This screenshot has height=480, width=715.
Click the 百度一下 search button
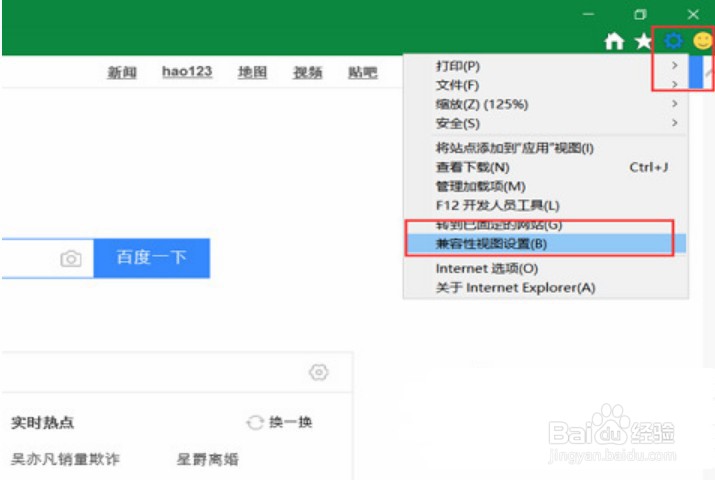point(152,258)
